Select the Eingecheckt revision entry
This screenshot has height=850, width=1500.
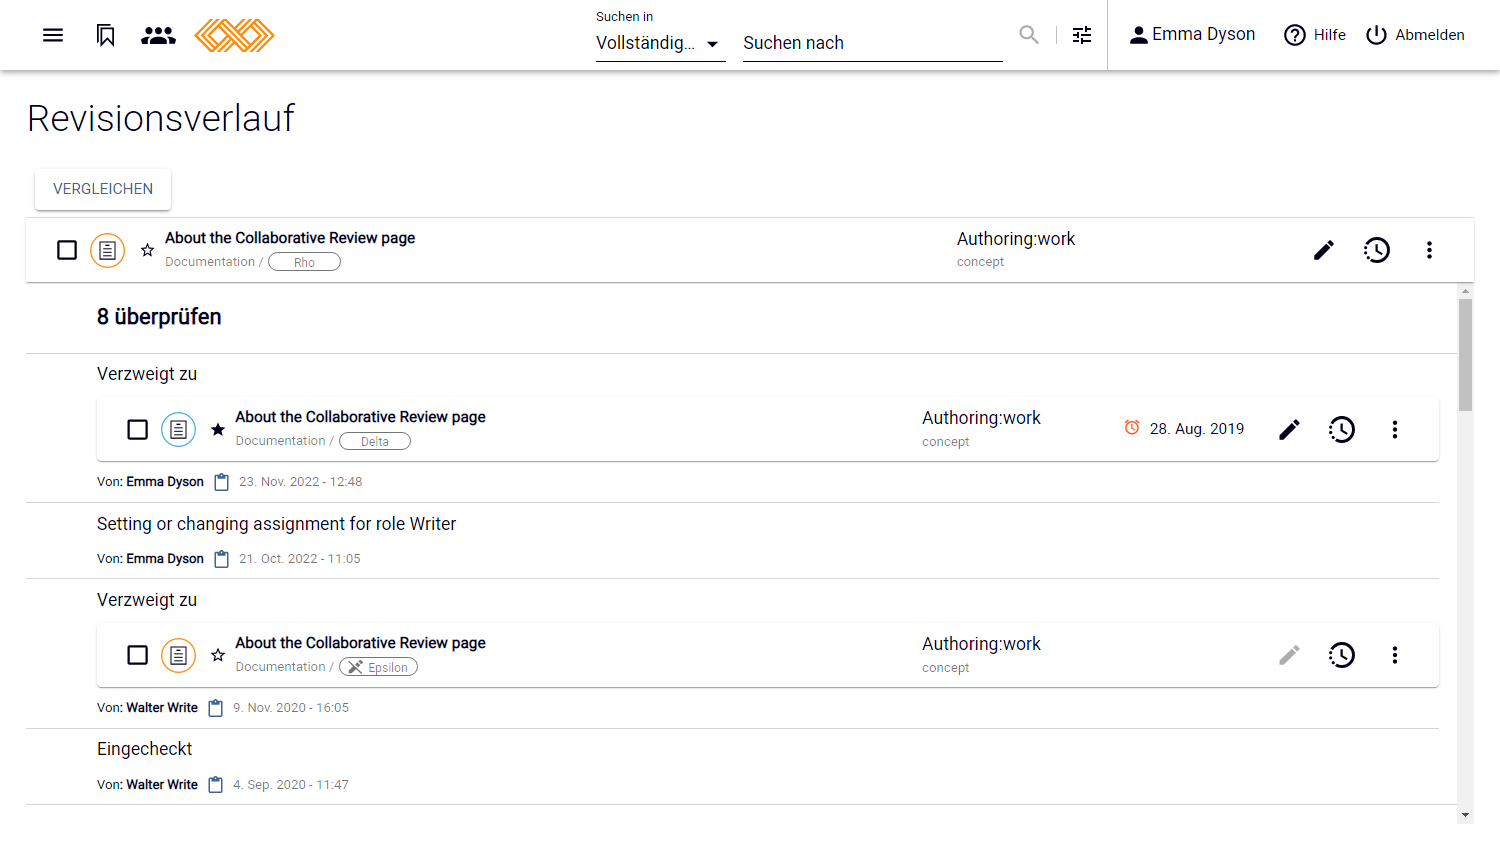tap(144, 749)
